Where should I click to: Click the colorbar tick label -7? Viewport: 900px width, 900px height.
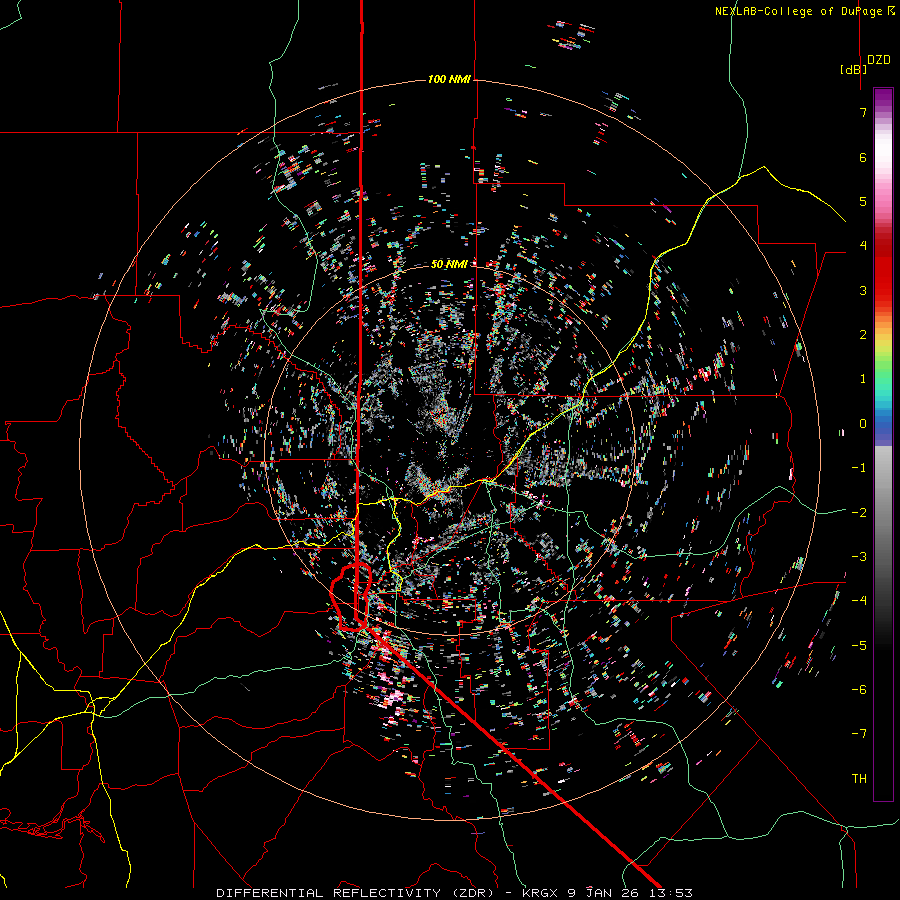pyautogui.click(x=859, y=734)
